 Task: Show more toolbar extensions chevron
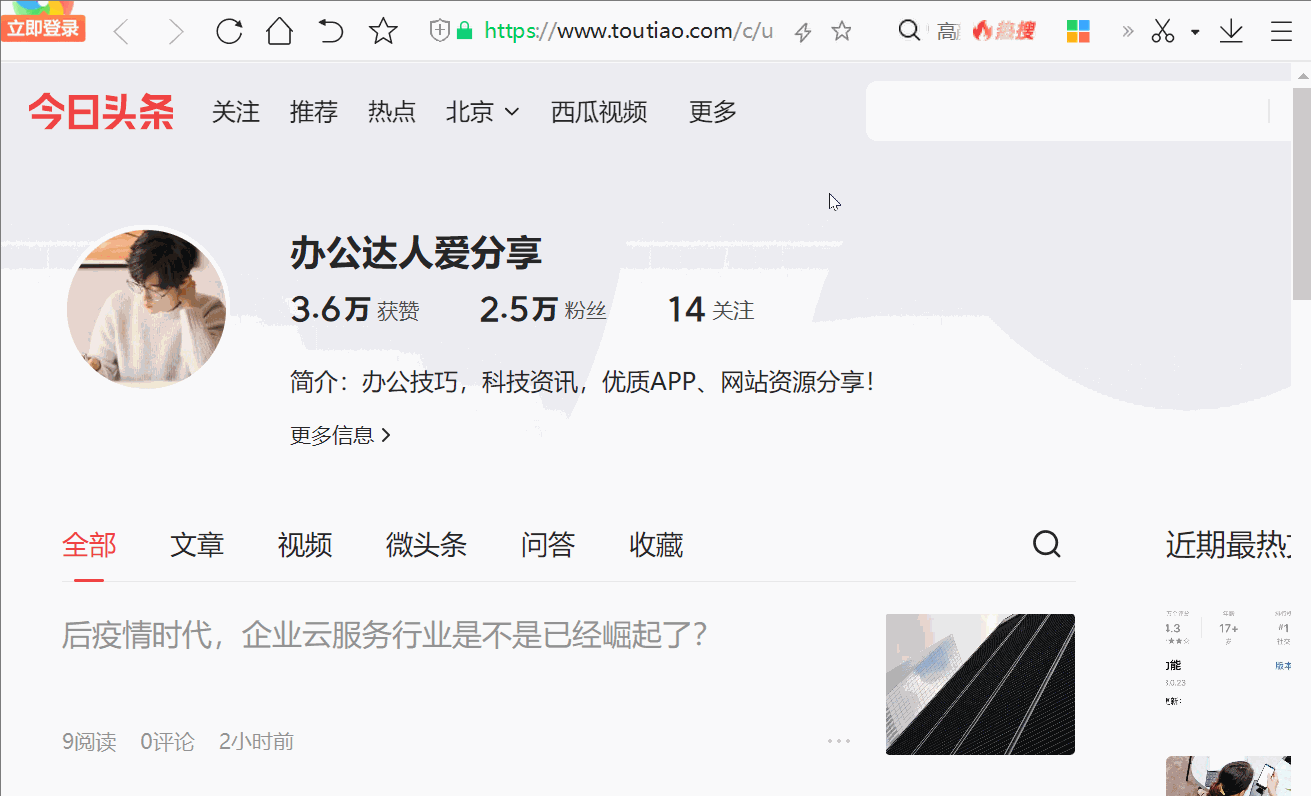point(1128,32)
